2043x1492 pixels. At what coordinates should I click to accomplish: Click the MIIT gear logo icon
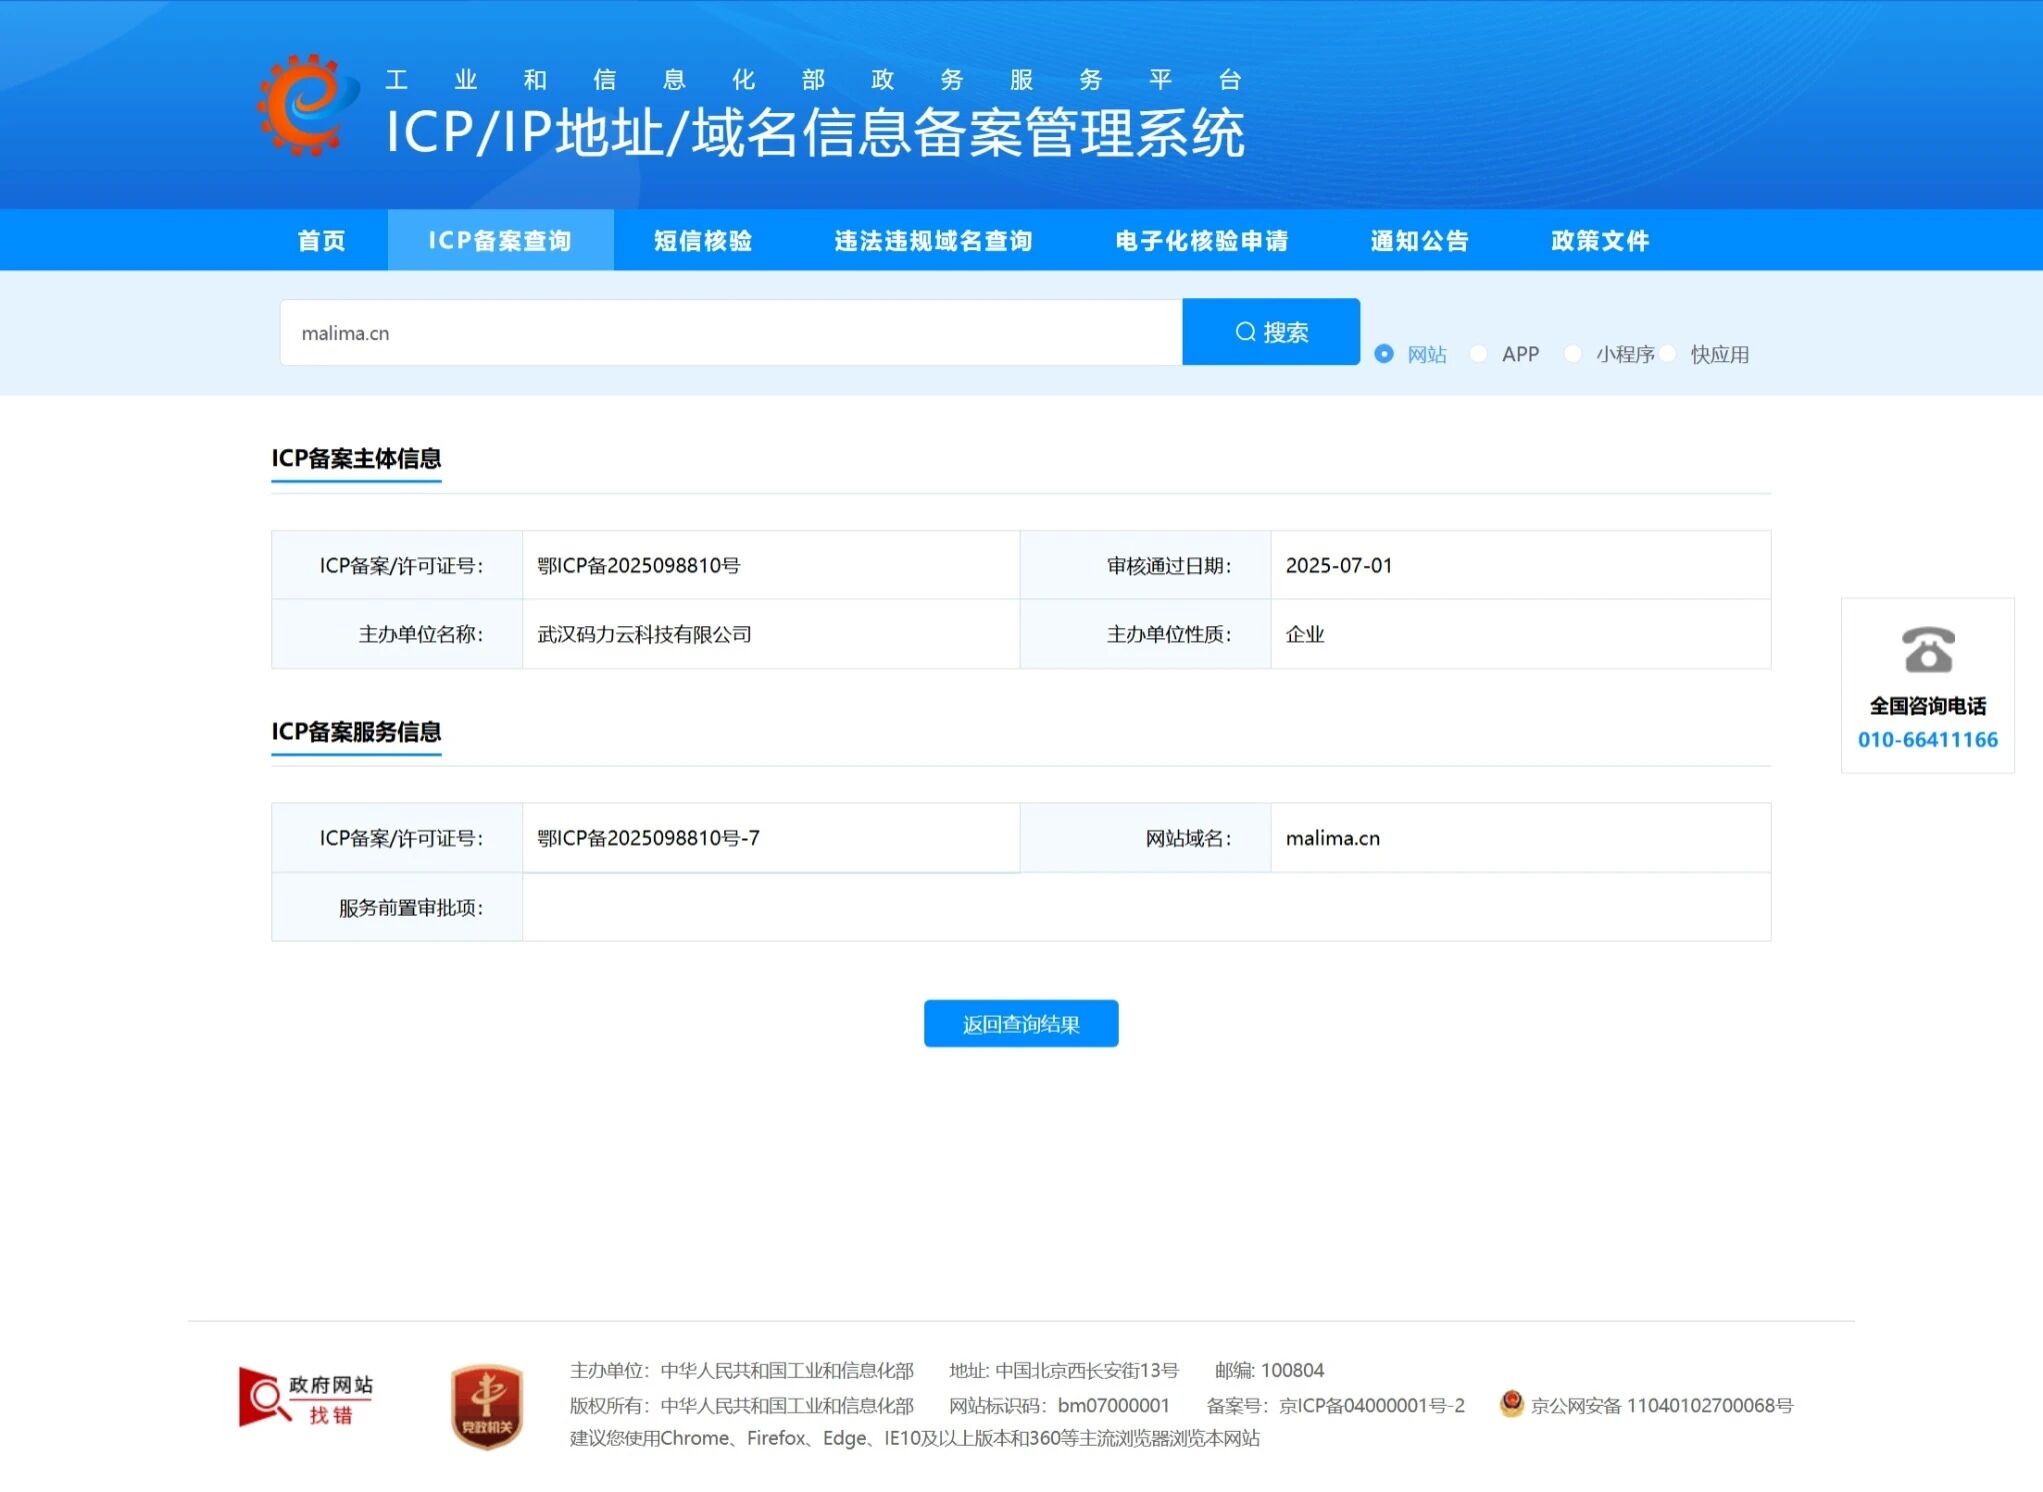[307, 104]
